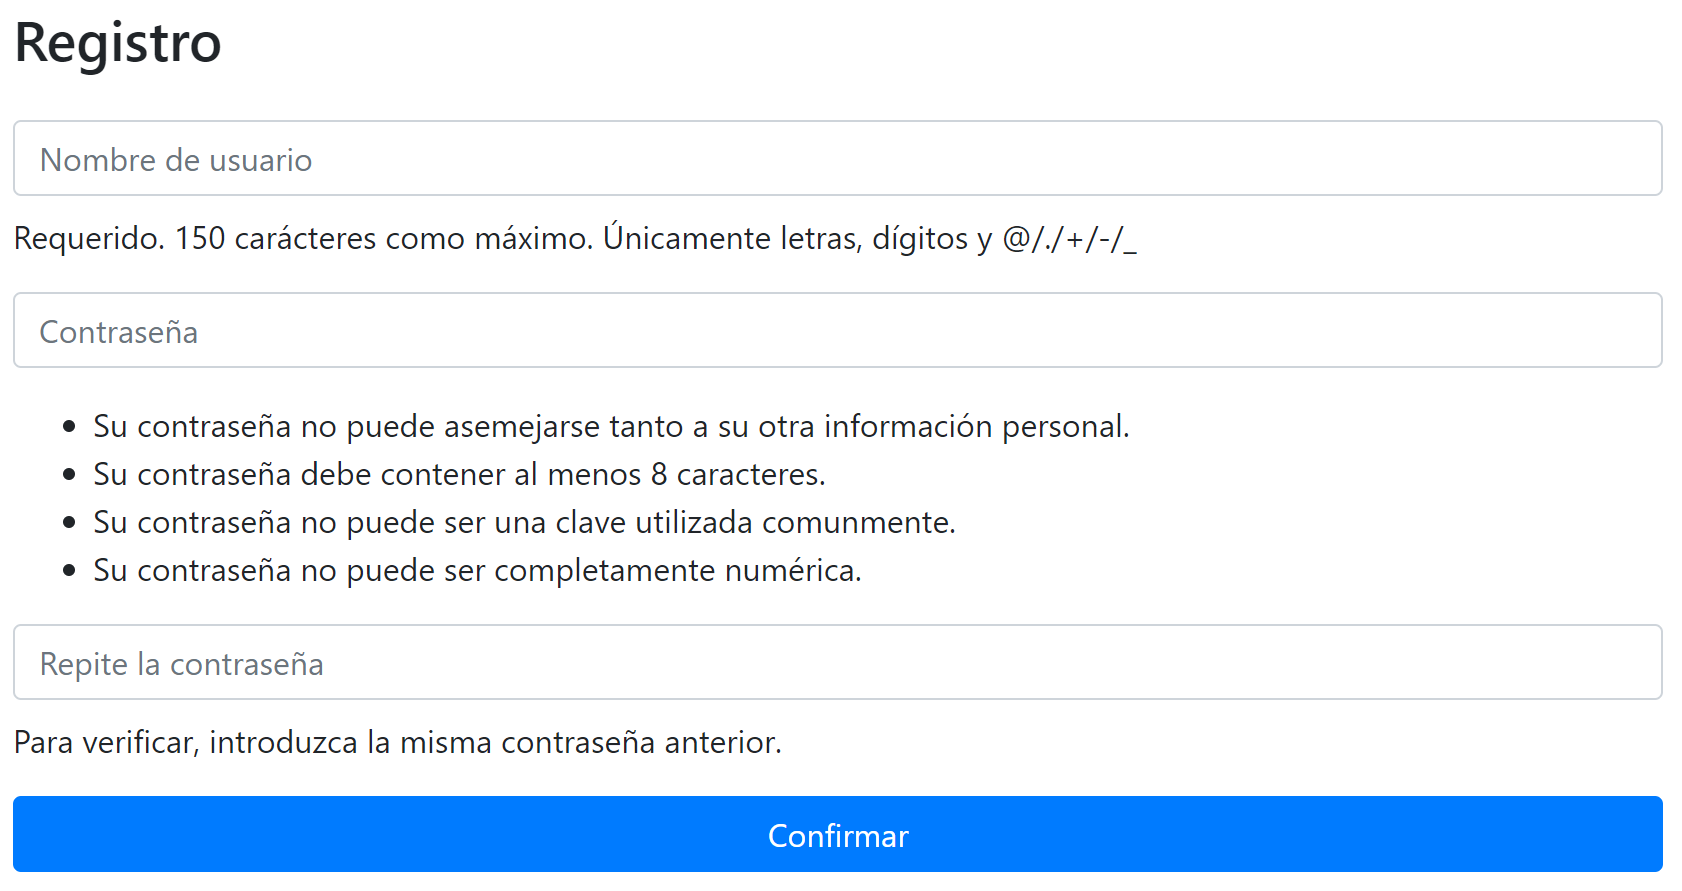Click the Registro page heading

tap(118, 43)
